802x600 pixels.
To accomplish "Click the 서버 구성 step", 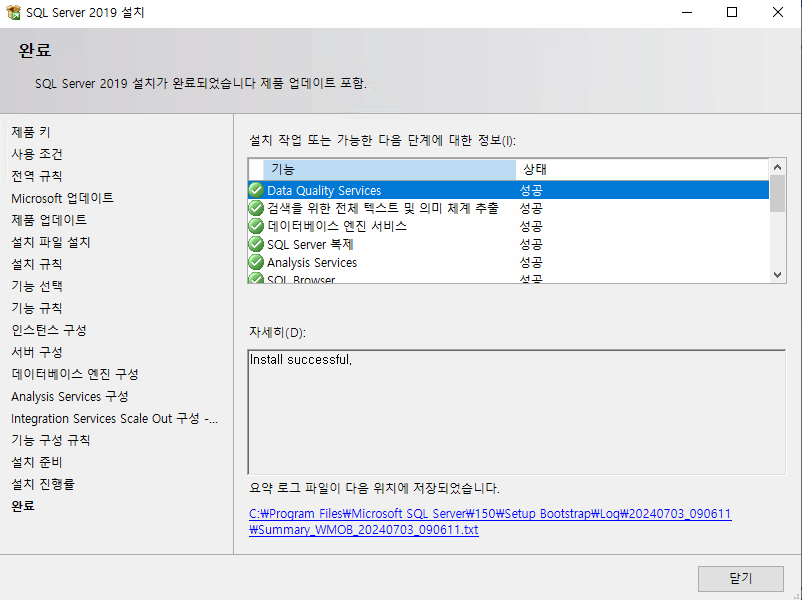I will coord(37,352).
